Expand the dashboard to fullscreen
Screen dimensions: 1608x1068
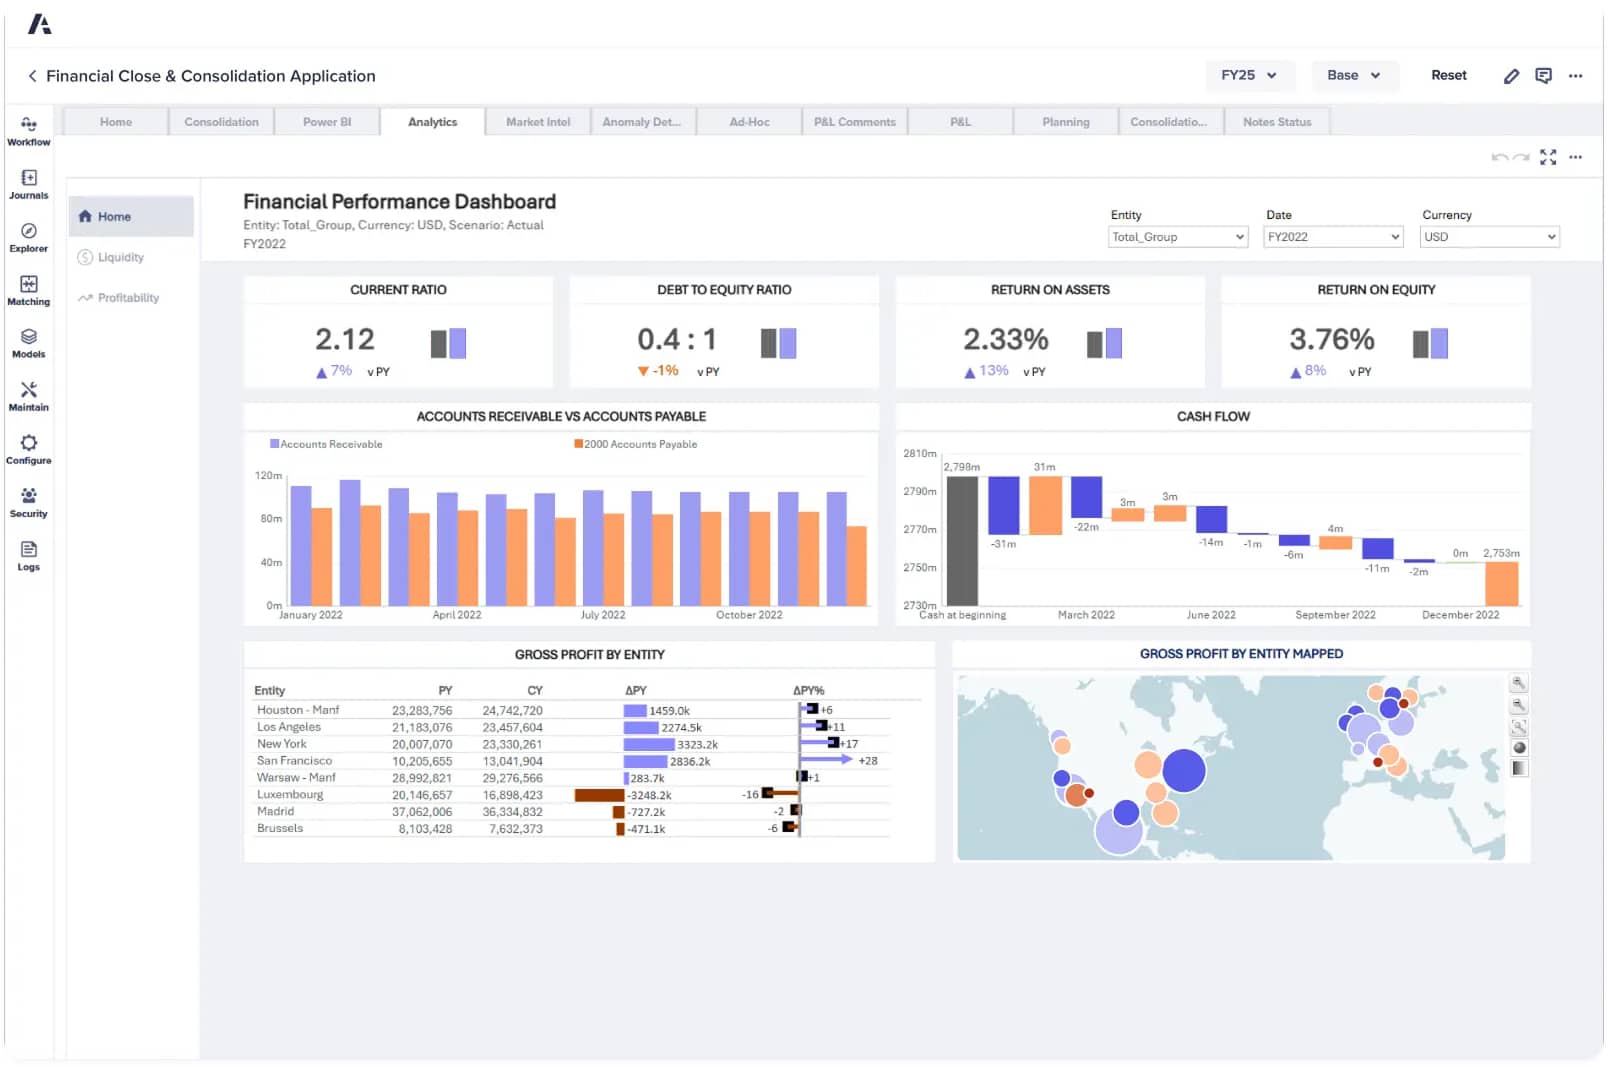(1549, 157)
